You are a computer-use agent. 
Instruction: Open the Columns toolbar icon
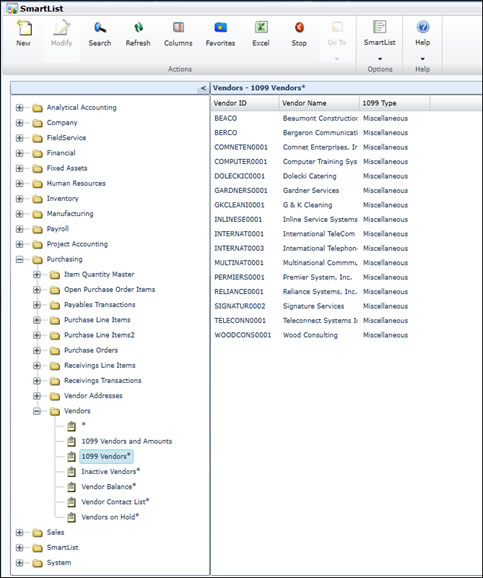click(x=178, y=28)
